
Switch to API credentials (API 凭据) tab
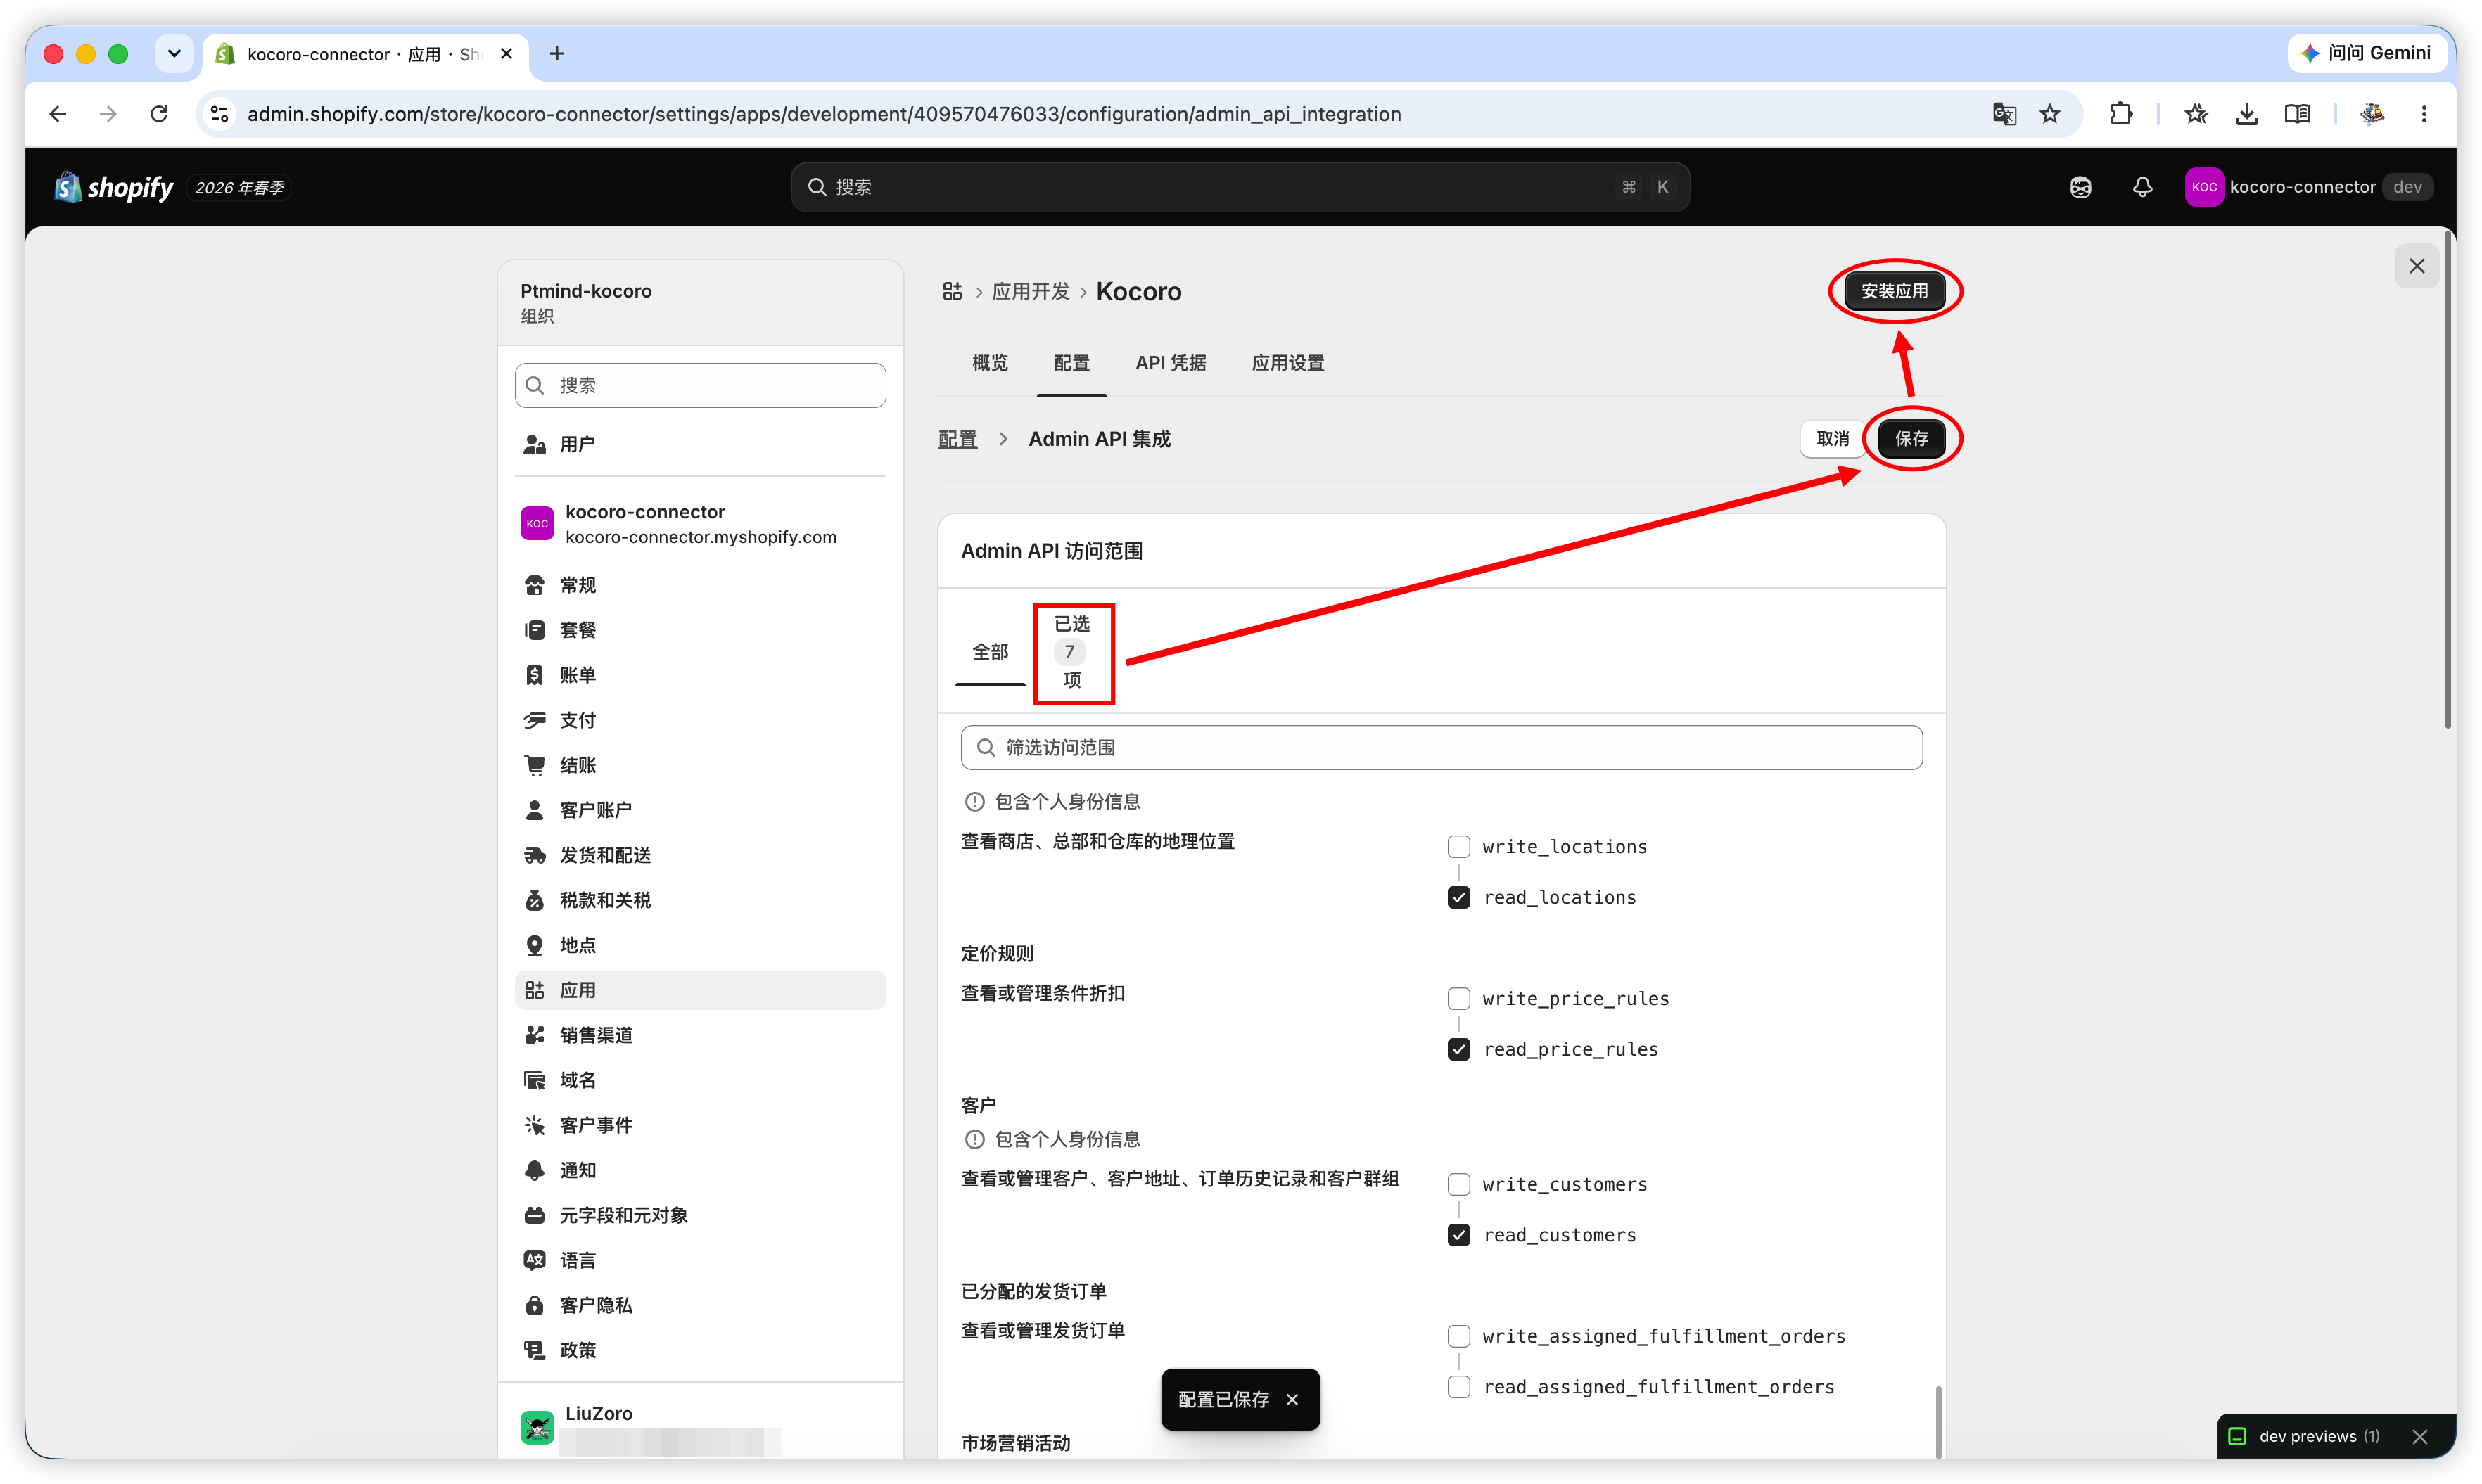(1170, 363)
